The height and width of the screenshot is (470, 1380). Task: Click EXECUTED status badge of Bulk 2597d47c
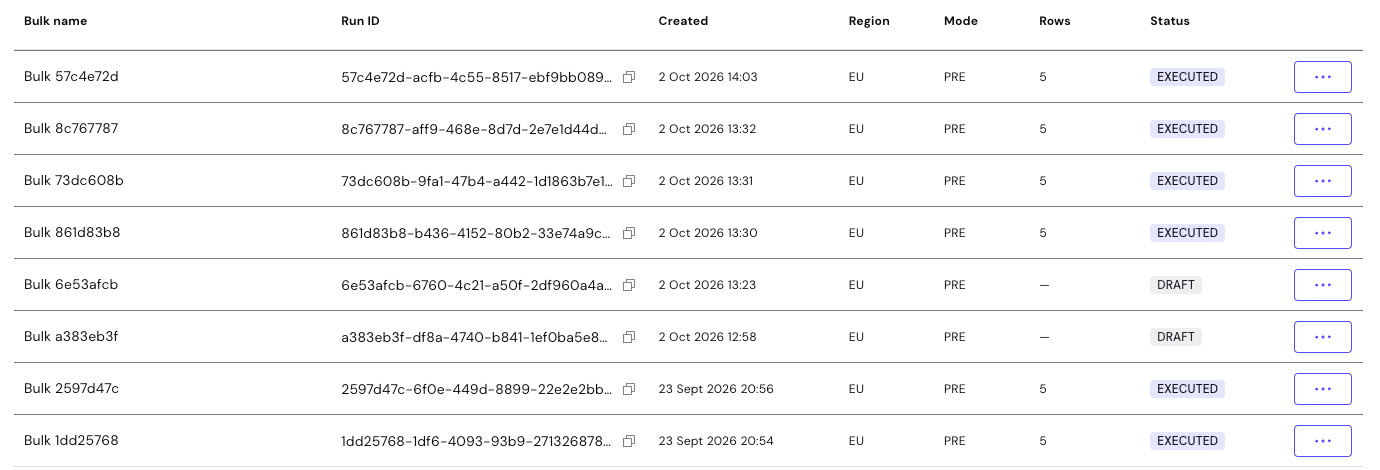1187,389
